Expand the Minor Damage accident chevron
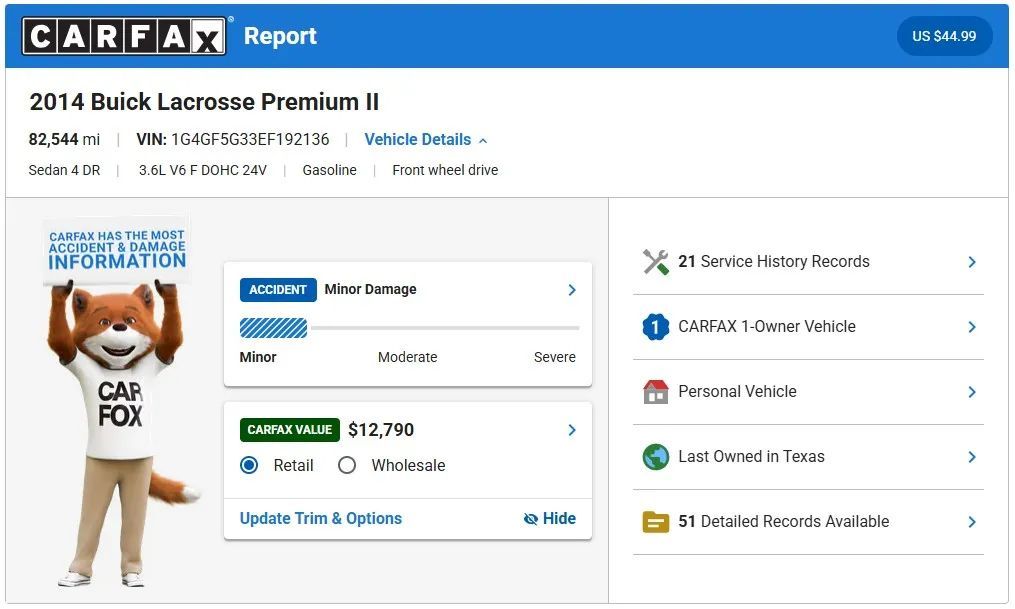Image resolution: width=1015 pixels, height=609 pixels. point(572,290)
